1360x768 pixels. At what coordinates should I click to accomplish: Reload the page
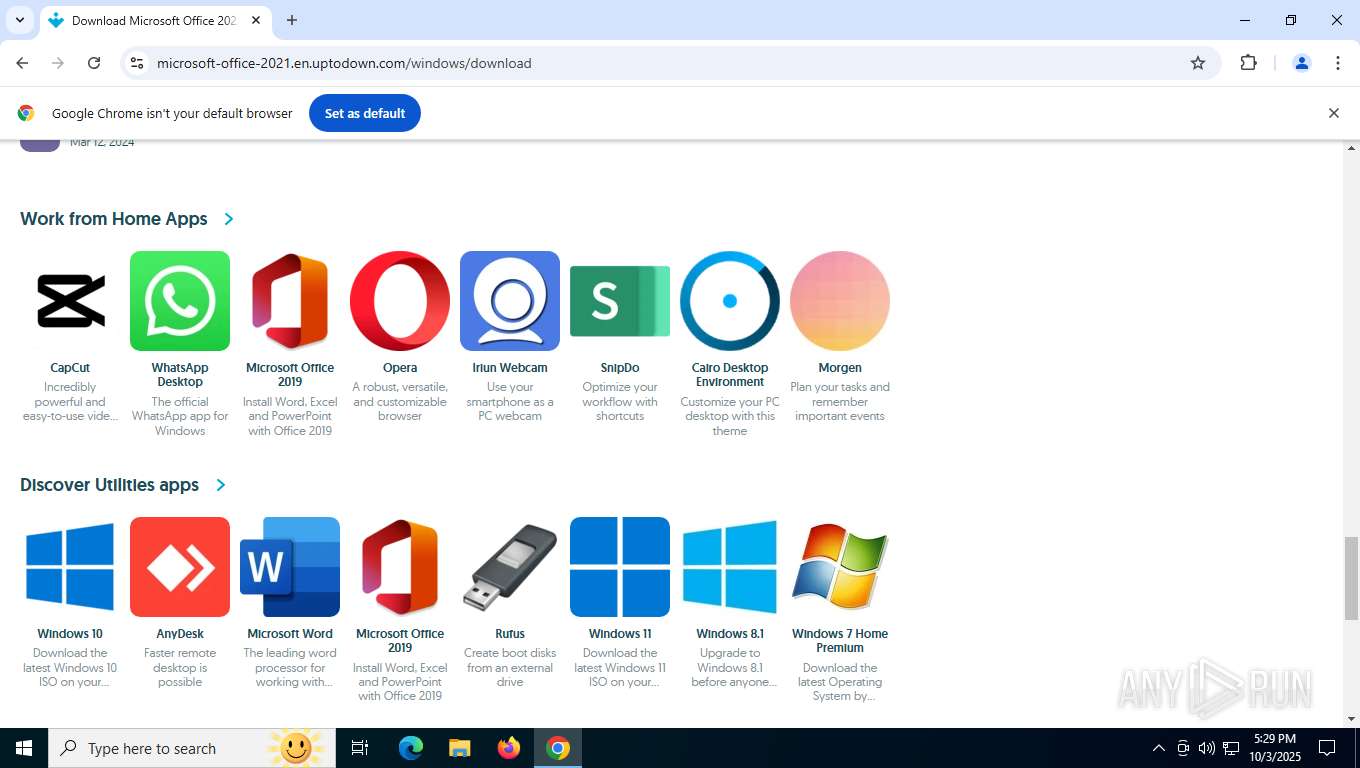[x=94, y=63]
